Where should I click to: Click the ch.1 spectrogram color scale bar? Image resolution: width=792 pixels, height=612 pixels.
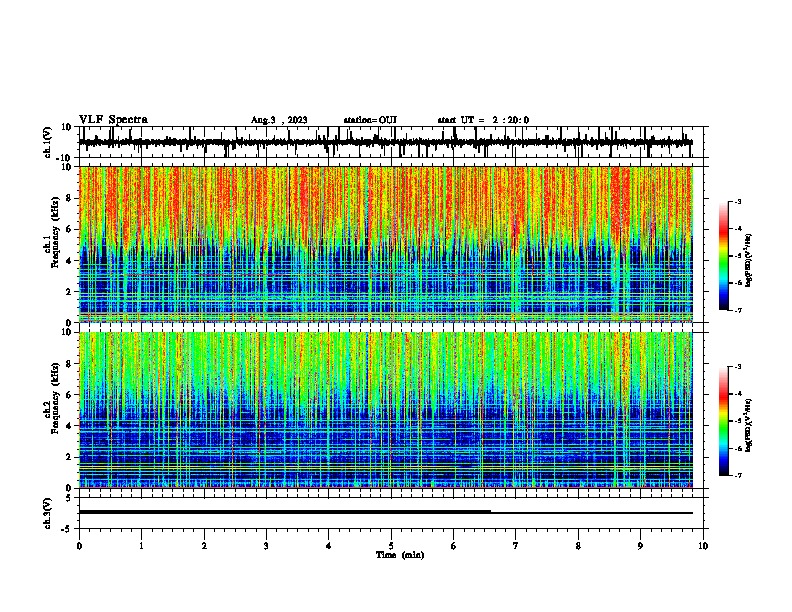click(724, 256)
